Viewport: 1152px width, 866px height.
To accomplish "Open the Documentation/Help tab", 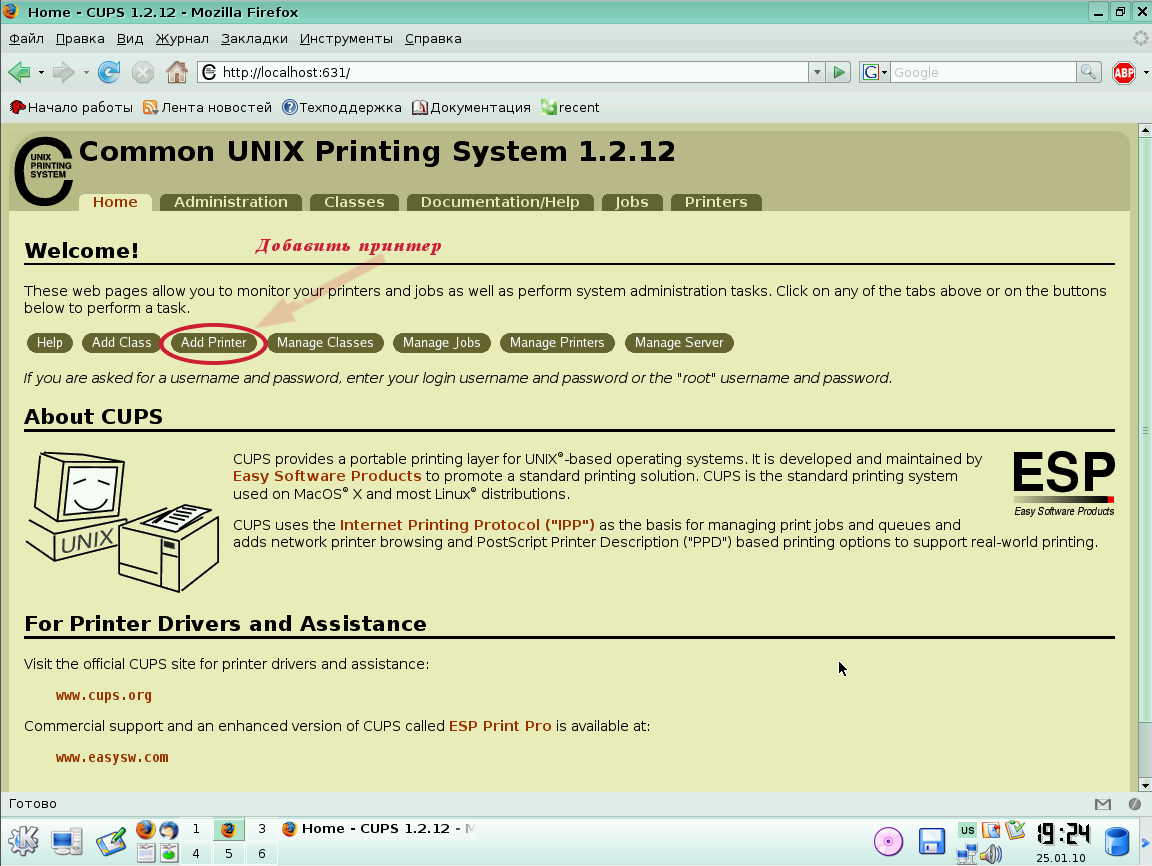I will tap(500, 202).
